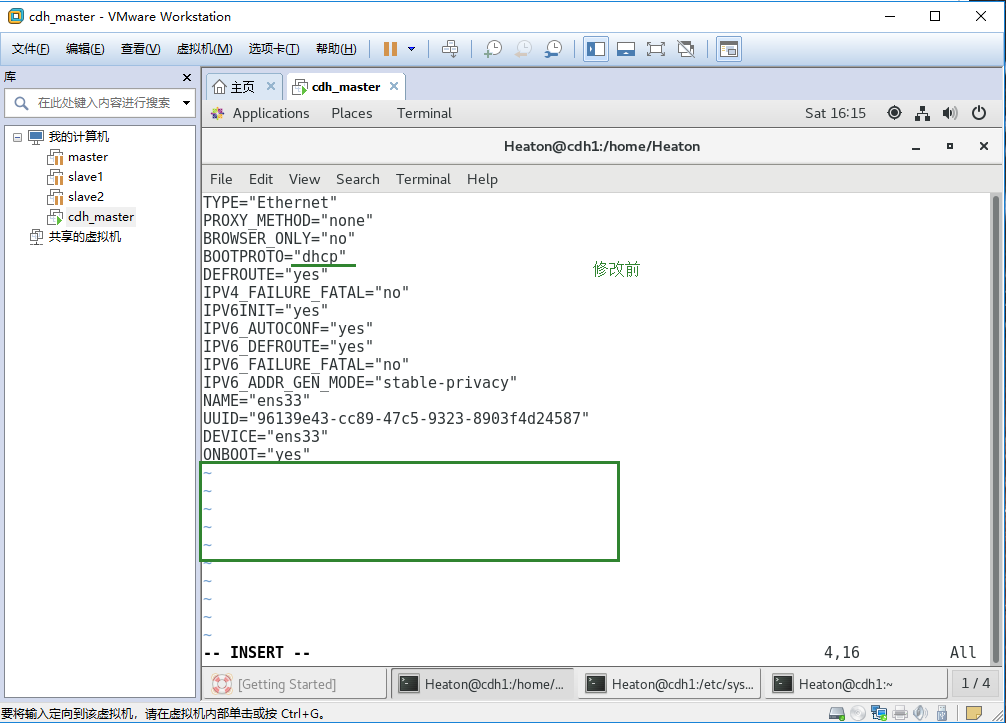Open the terminal Edit menu
This screenshot has width=1006, height=723.
click(x=261, y=180)
